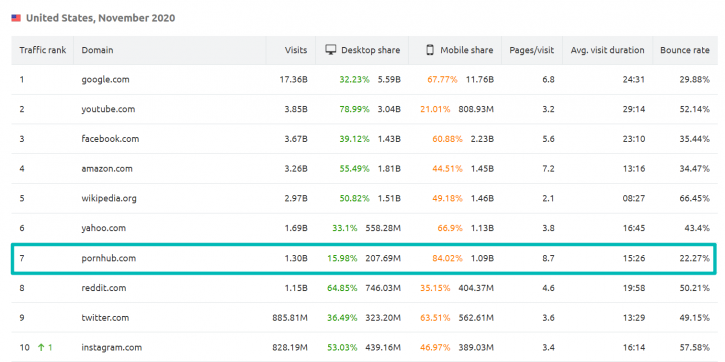Open the reddit.com domain entry
This screenshot has width=725, height=362.
104,288
